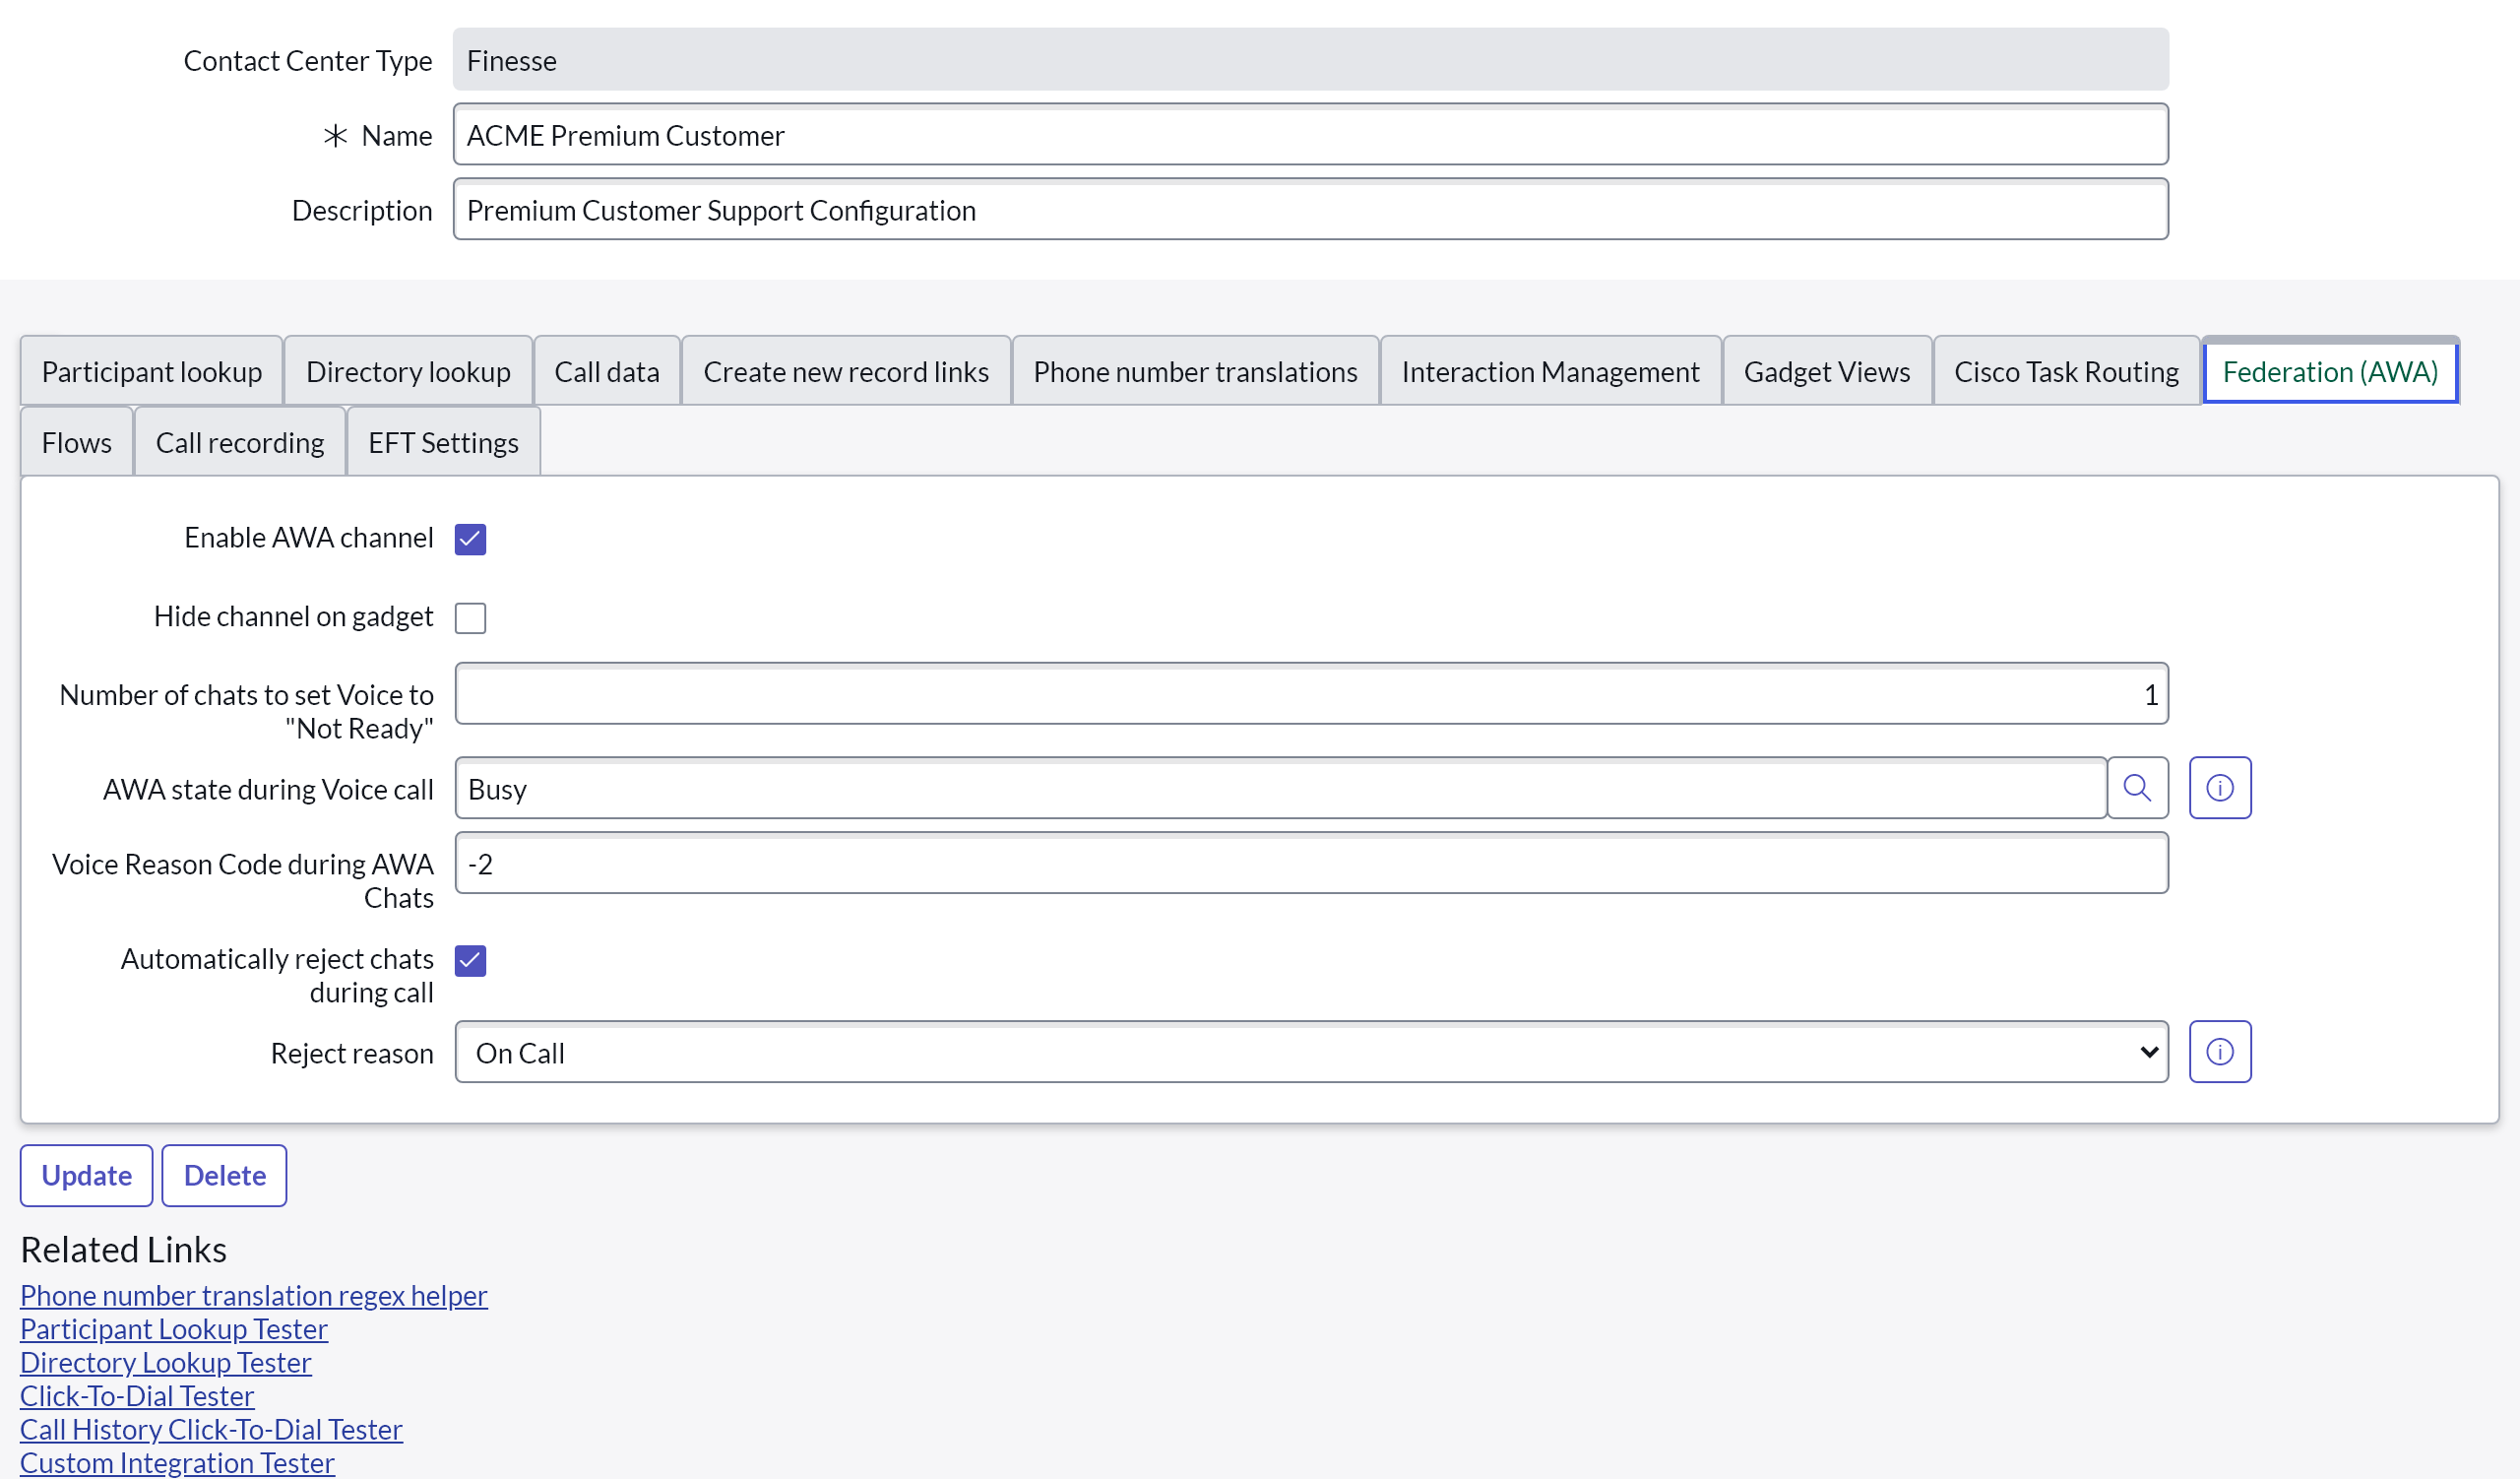Uncheck Enable AWA channel checkbox
Viewport: 2520px width, 1479px height.
(x=470, y=539)
